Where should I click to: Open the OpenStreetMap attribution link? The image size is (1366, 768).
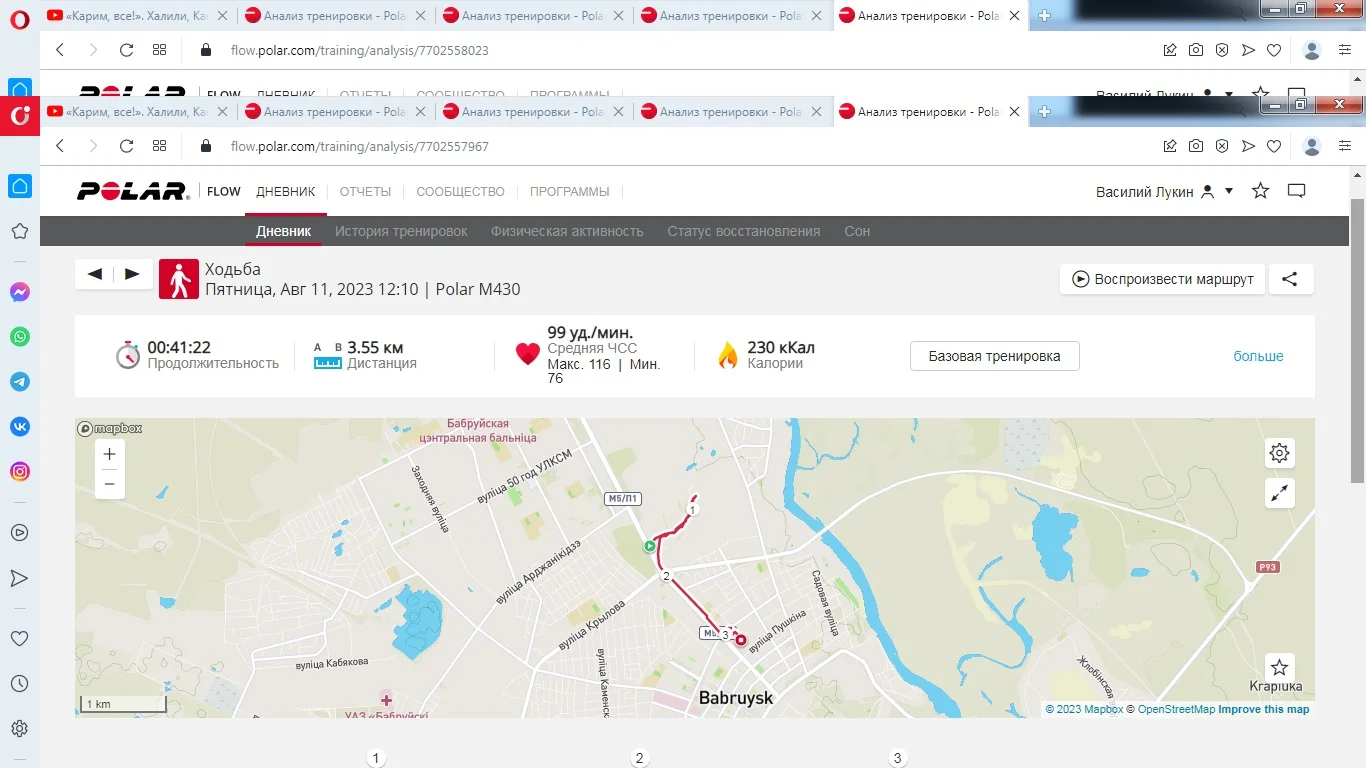click(1176, 709)
